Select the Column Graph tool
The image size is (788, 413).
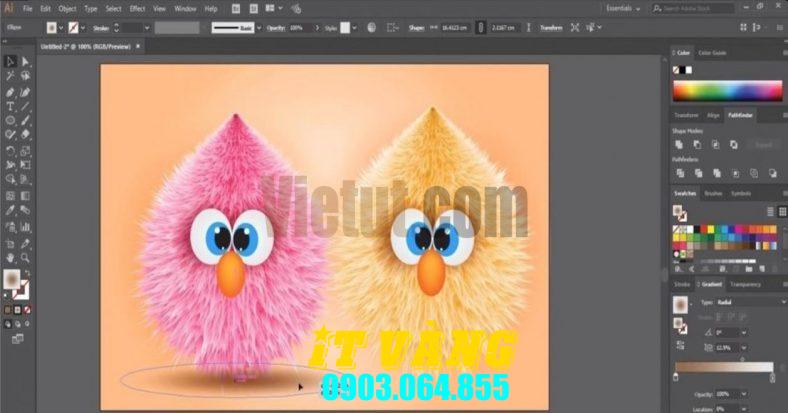point(25,227)
